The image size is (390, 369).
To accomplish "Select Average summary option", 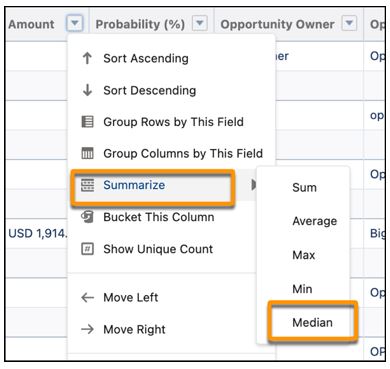I will [x=315, y=221].
